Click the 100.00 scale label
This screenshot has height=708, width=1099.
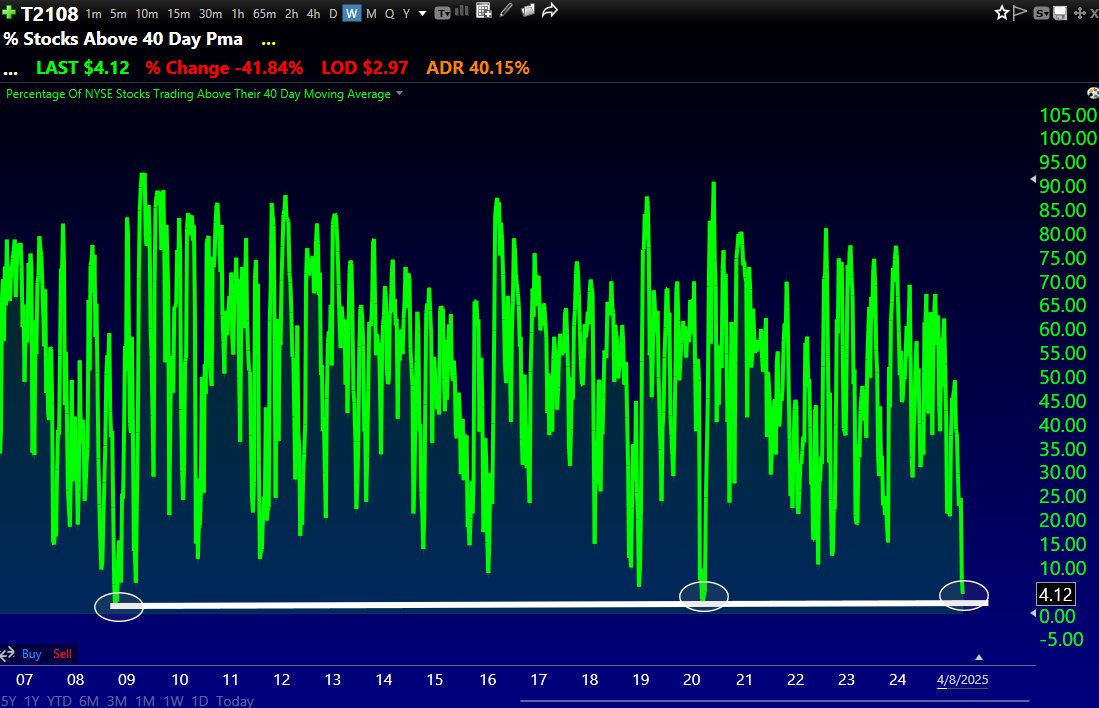pyautogui.click(x=1068, y=138)
